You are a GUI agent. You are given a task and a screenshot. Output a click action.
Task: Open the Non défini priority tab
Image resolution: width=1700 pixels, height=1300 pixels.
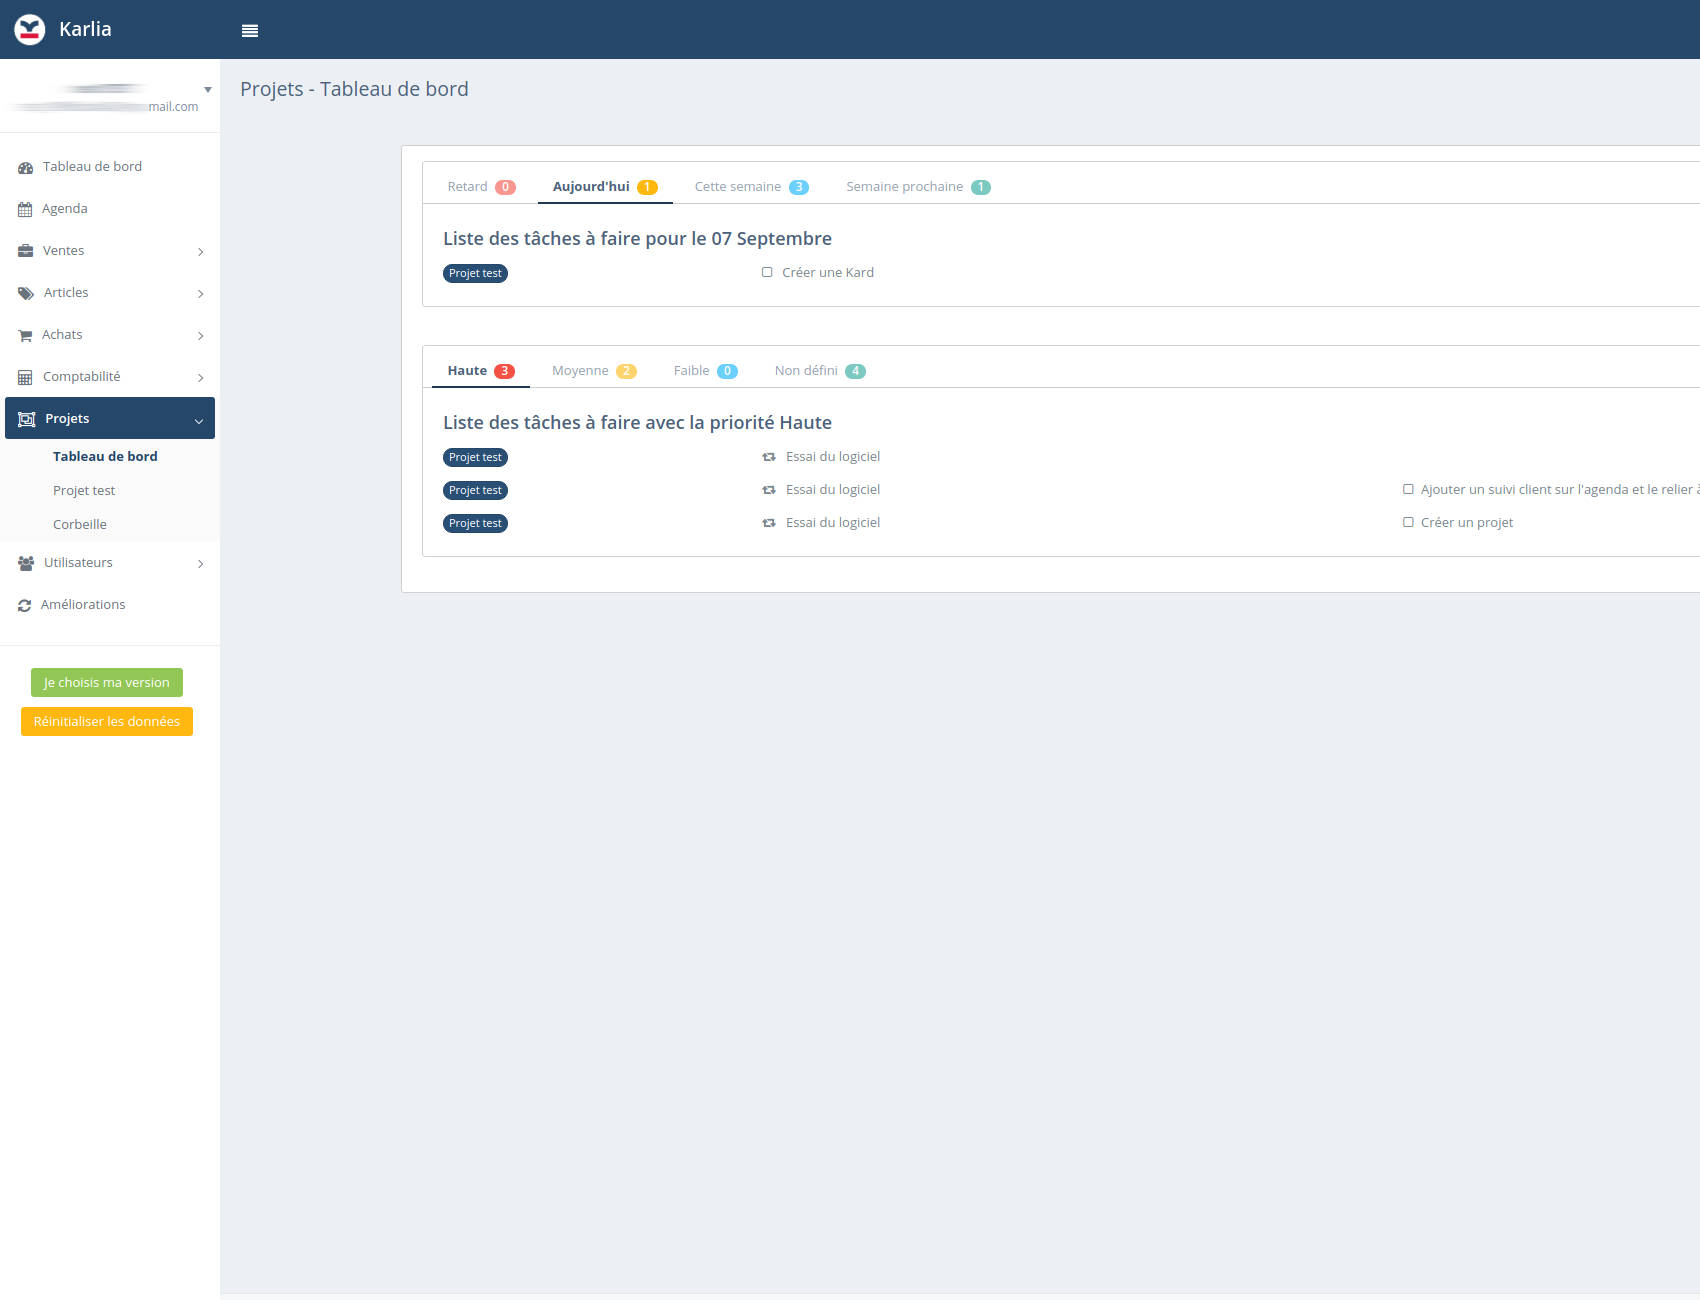pos(820,371)
